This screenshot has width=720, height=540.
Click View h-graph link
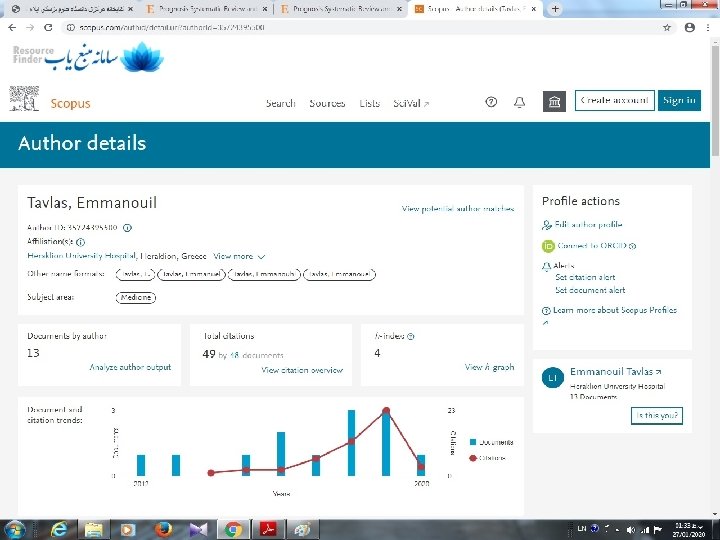489,367
